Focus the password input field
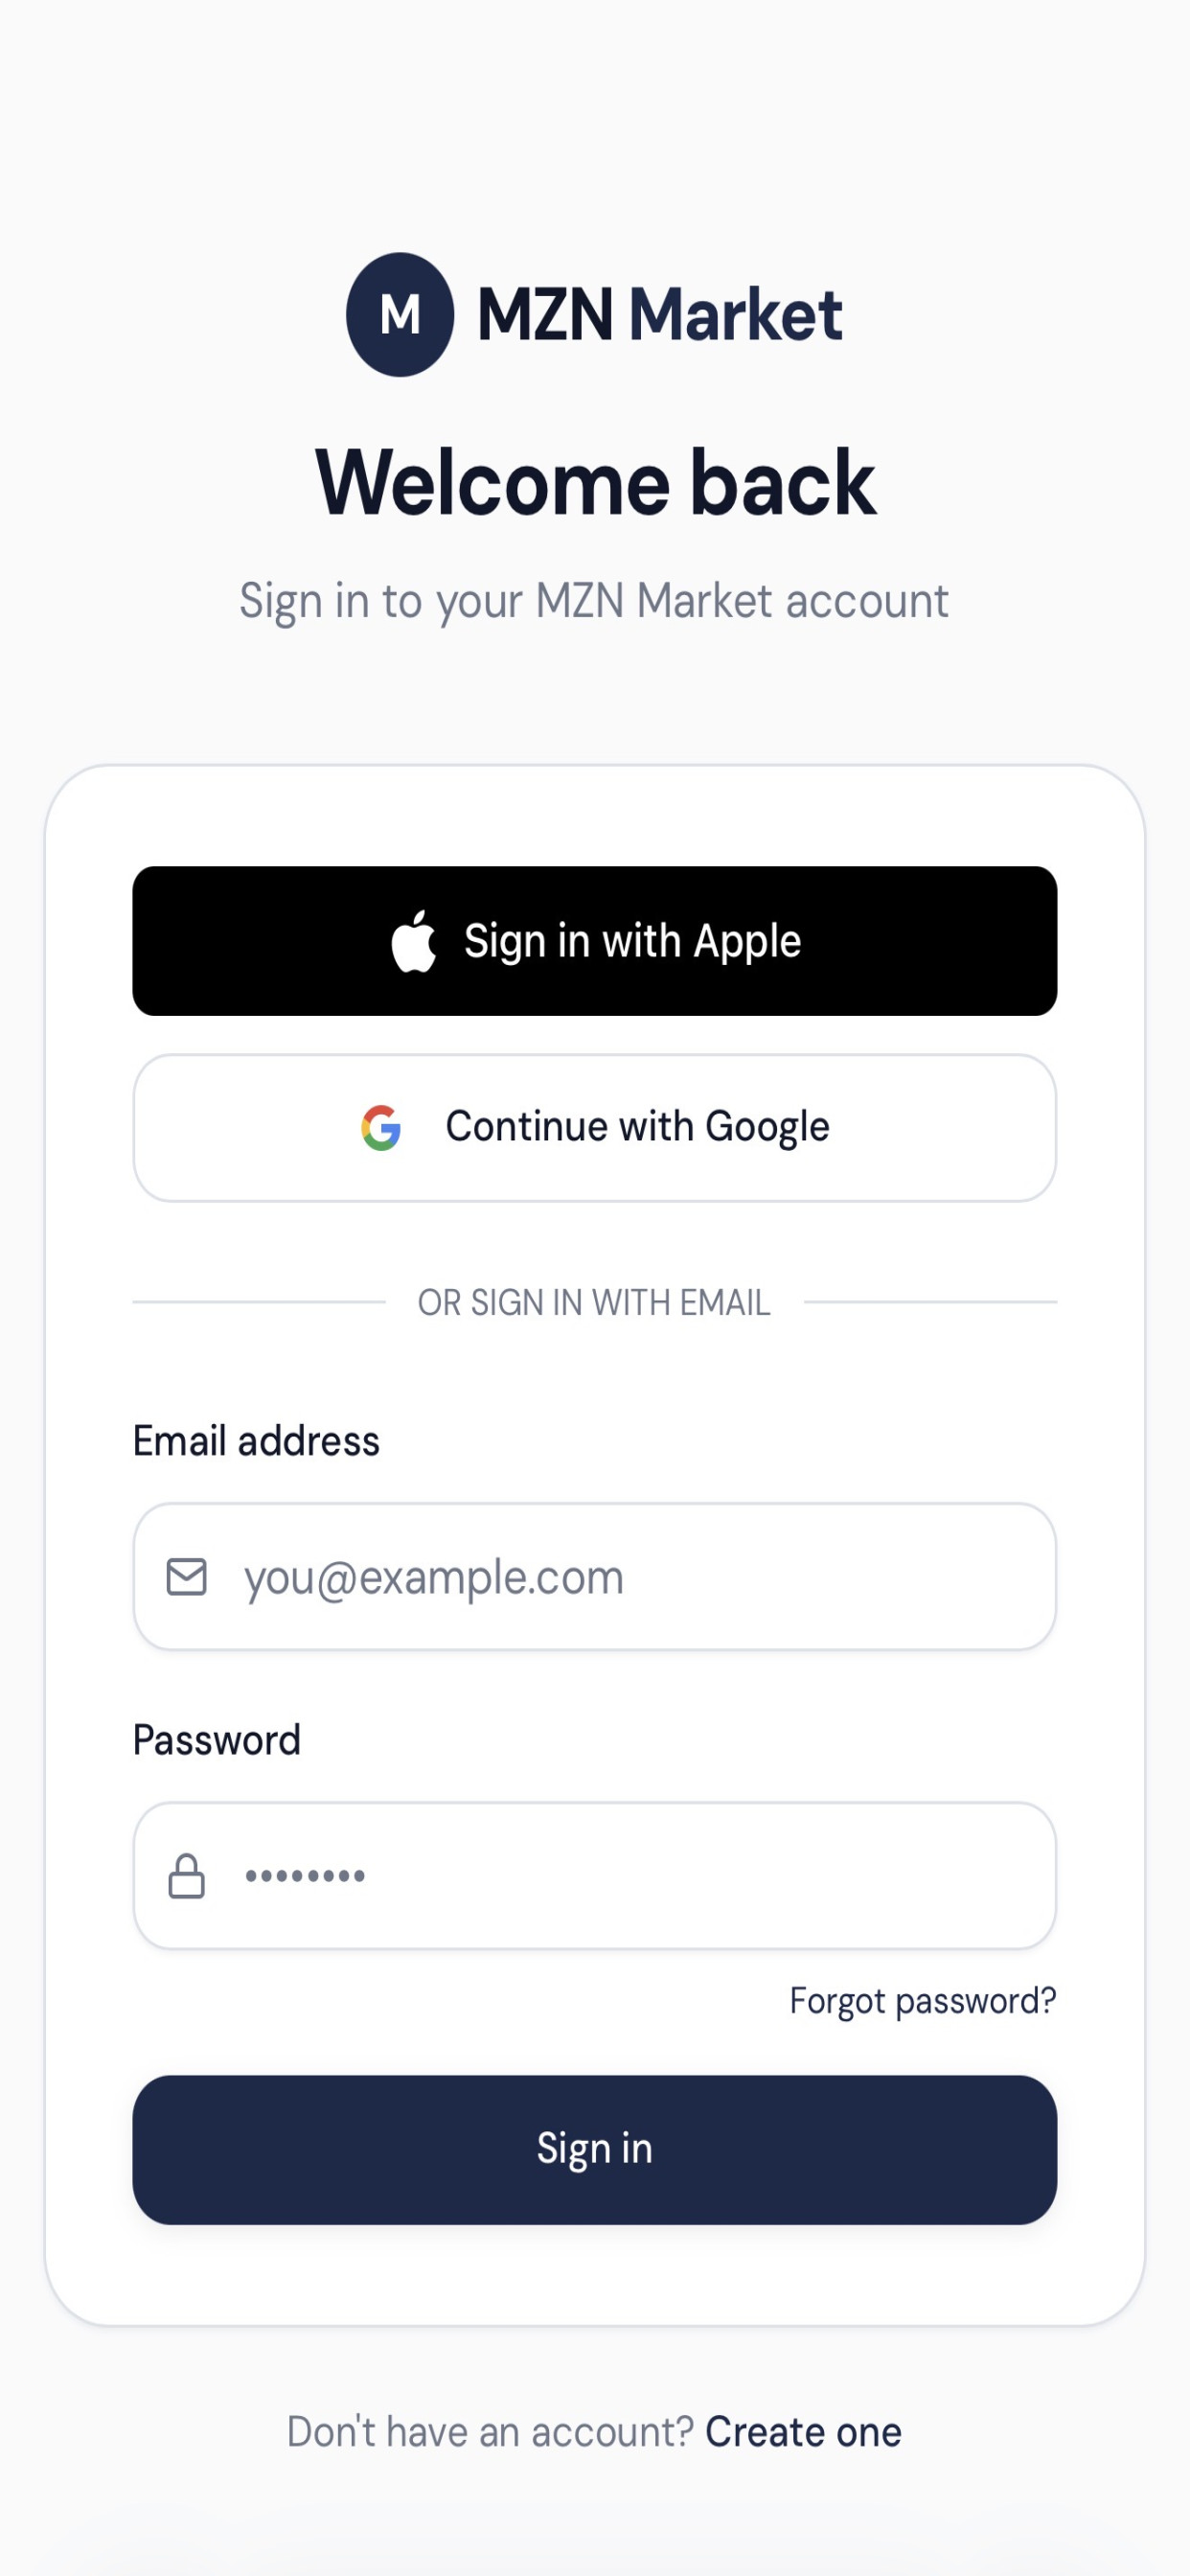1190x2576 pixels. (595, 1876)
